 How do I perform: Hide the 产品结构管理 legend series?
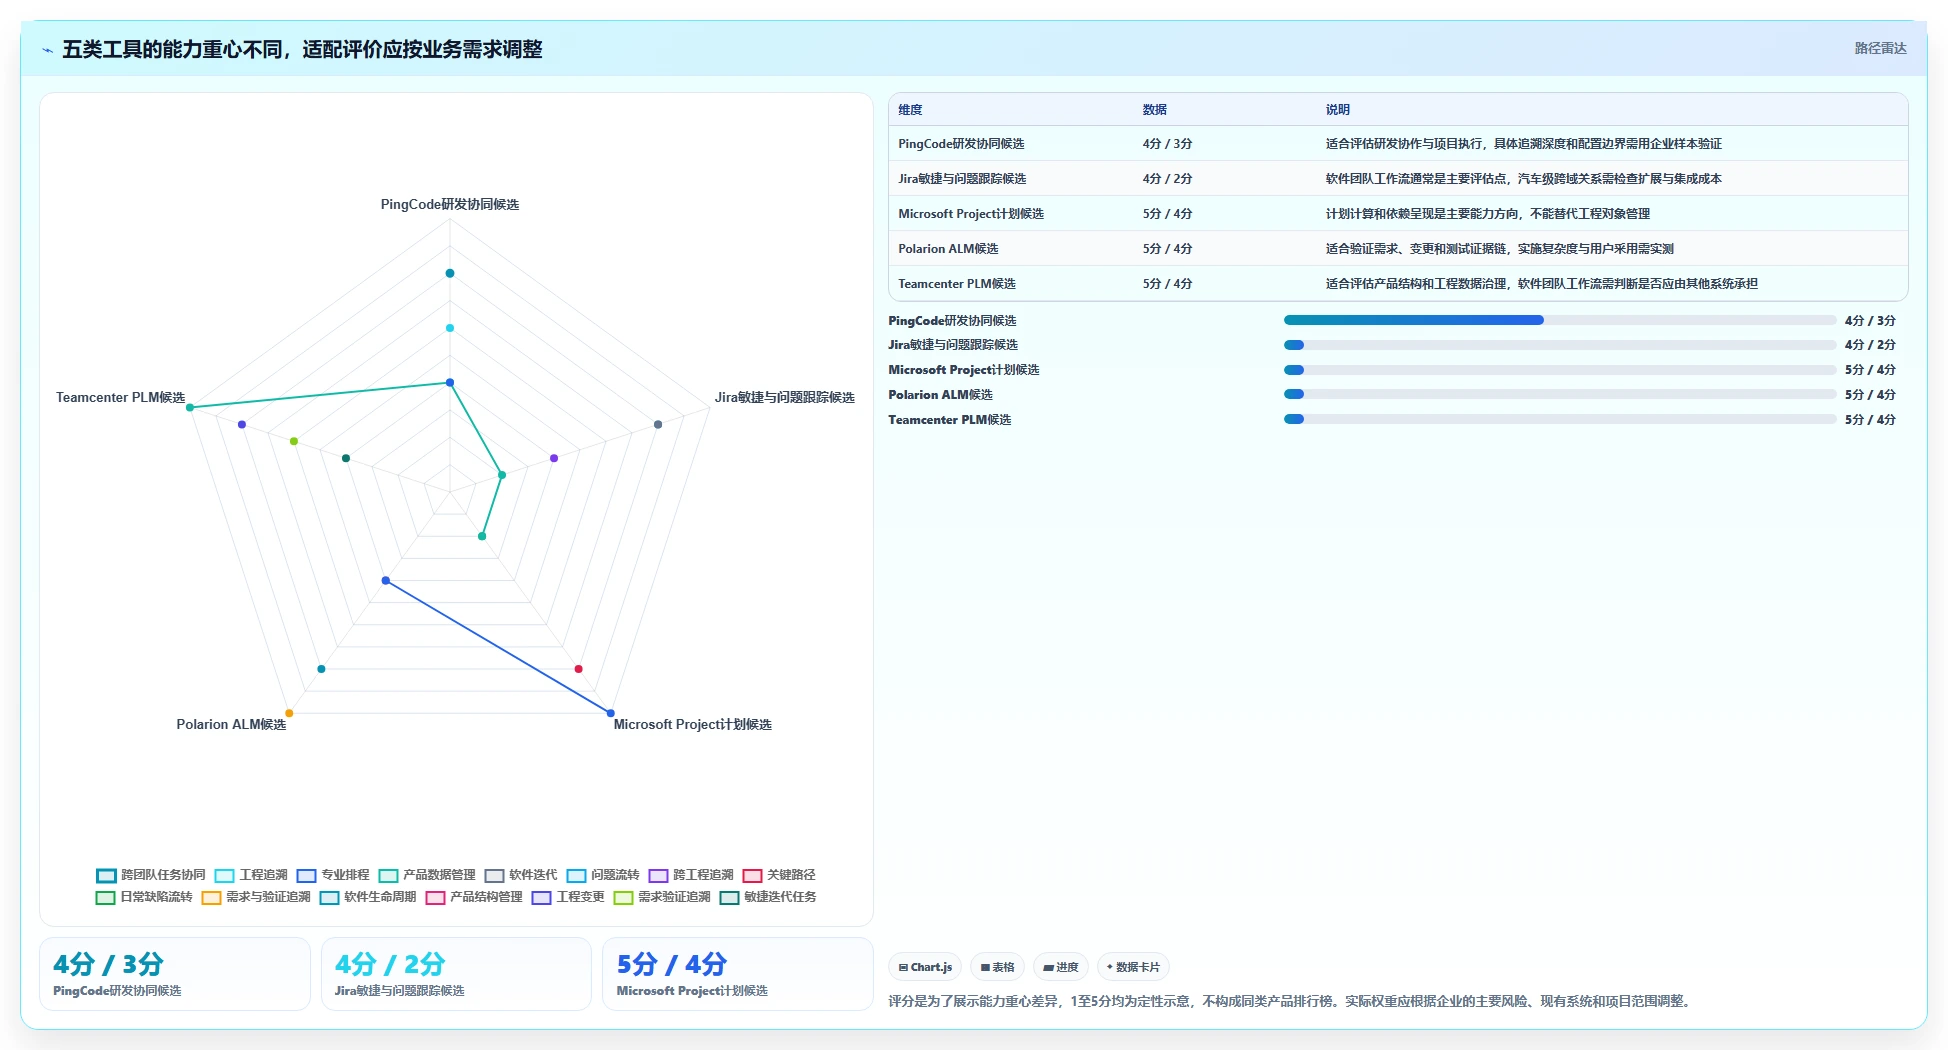pos(474,897)
